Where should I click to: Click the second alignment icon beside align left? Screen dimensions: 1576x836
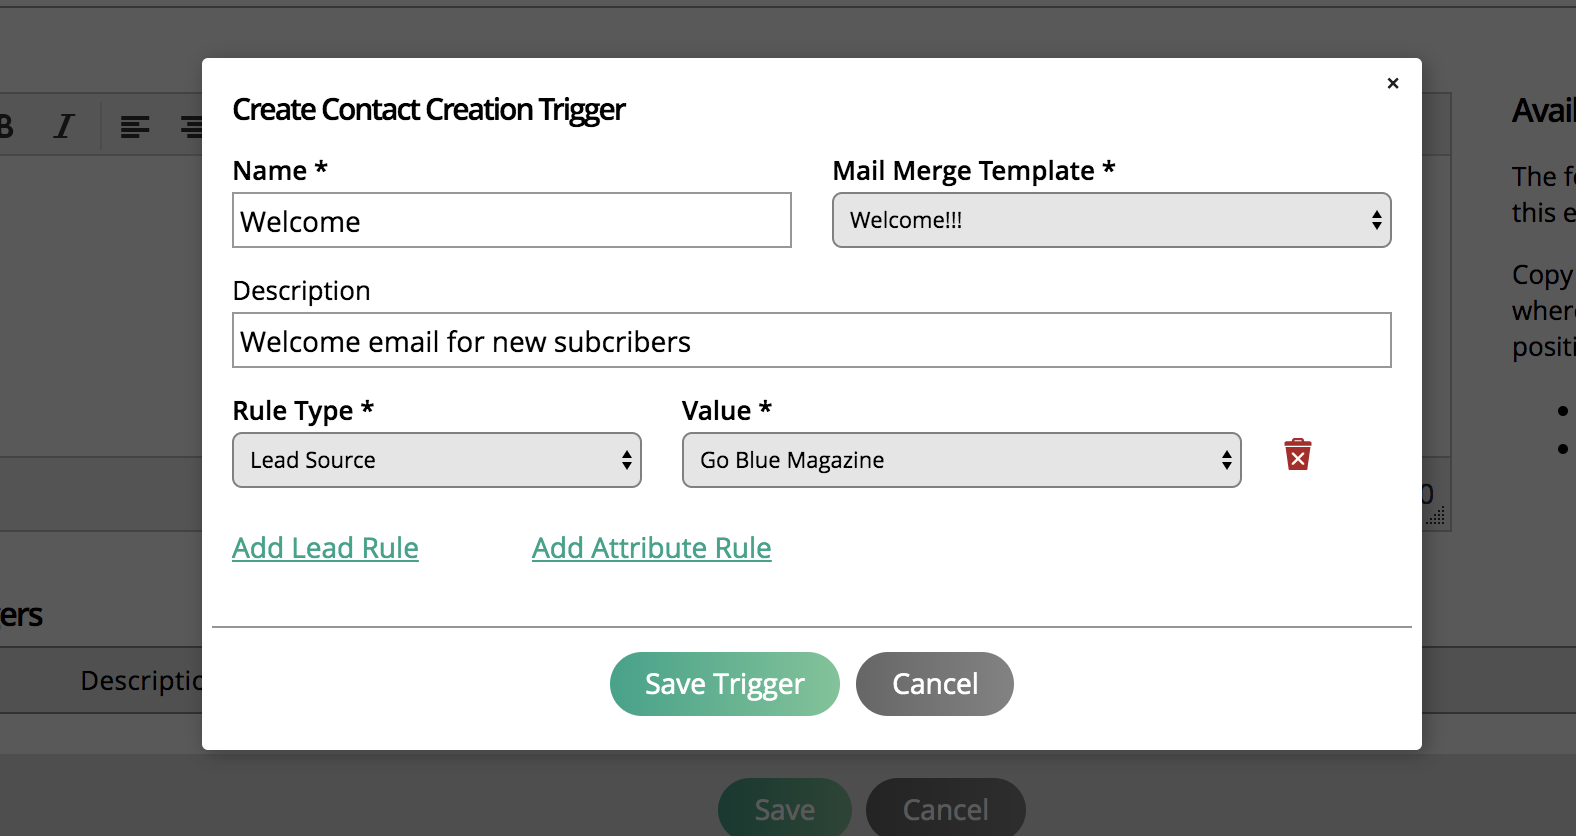191,127
